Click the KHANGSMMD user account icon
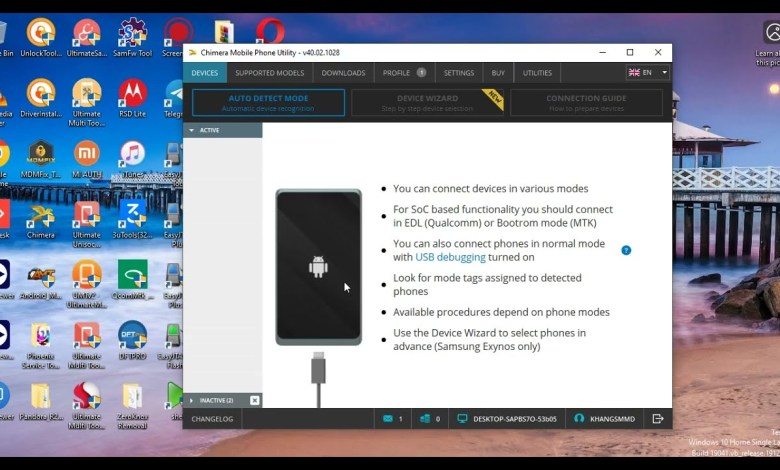The width and height of the screenshot is (780, 470). pos(579,419)
